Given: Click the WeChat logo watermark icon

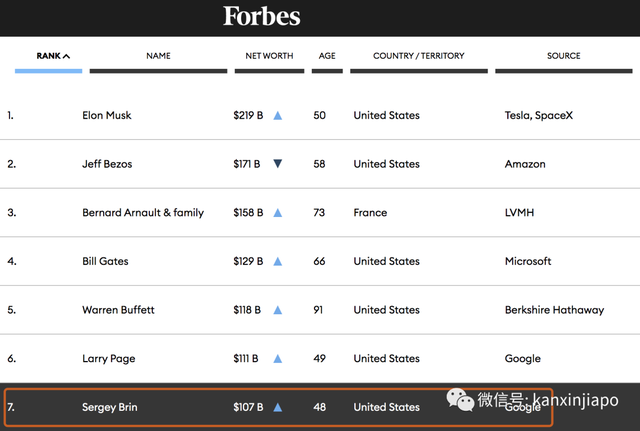Looking at the screenshot, I should coord(460,400).
